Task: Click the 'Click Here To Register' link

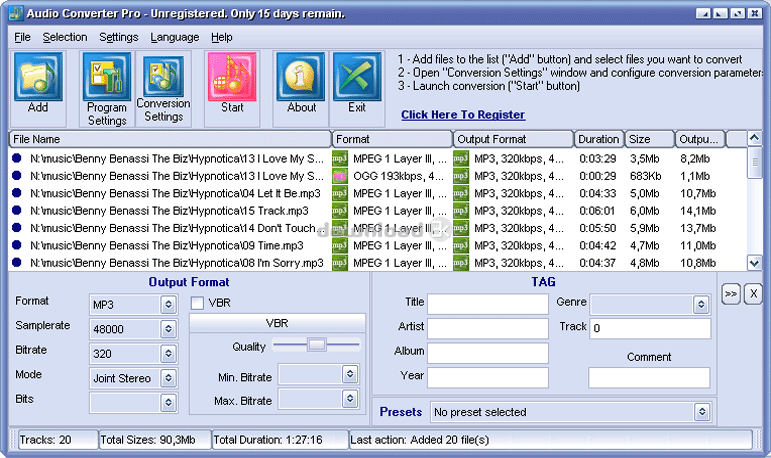Action: [x=463, y=115]
